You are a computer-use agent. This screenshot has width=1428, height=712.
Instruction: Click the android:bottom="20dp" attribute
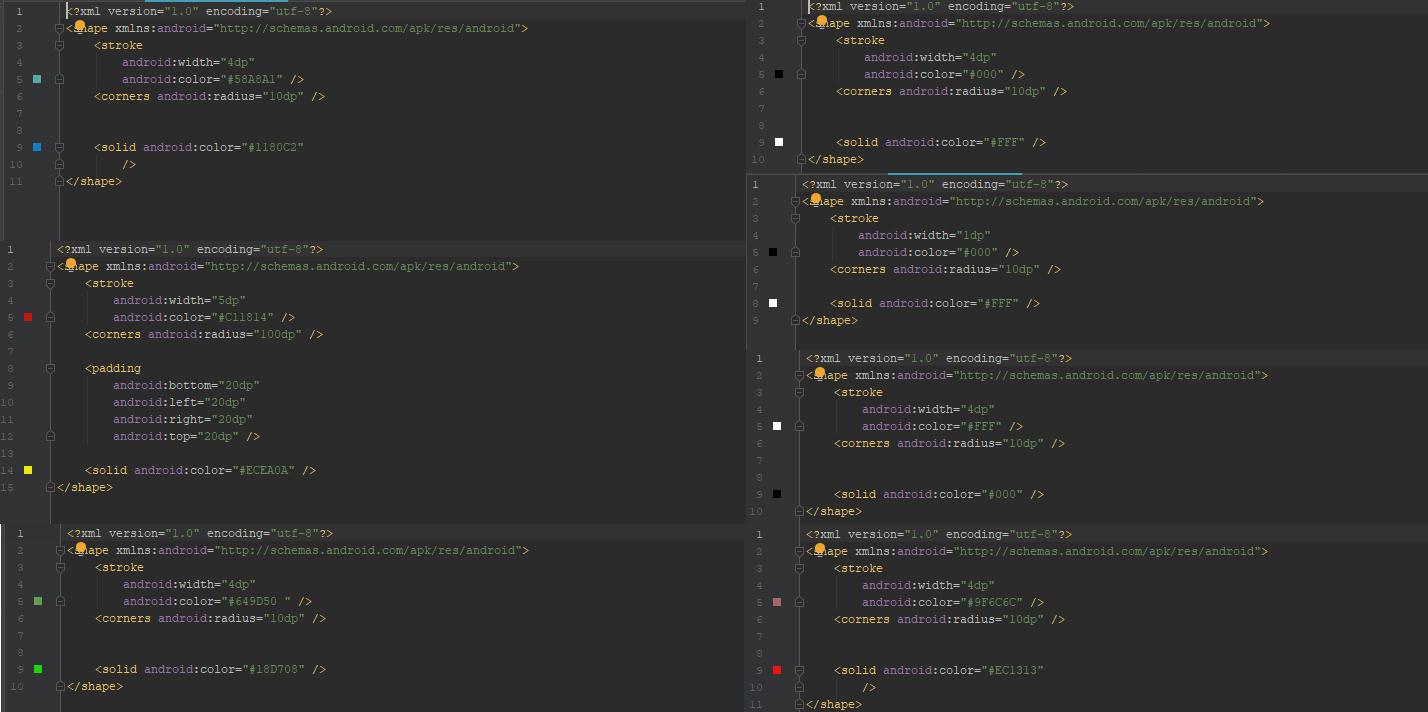[x=186, y=385]
